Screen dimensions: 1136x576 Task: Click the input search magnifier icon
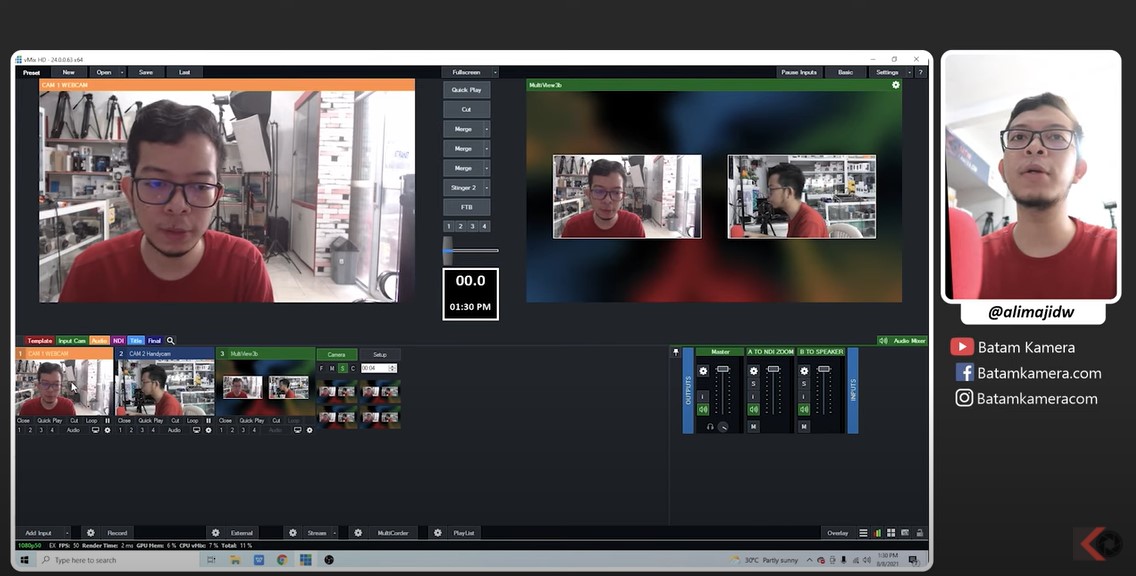tap(171, 341)
